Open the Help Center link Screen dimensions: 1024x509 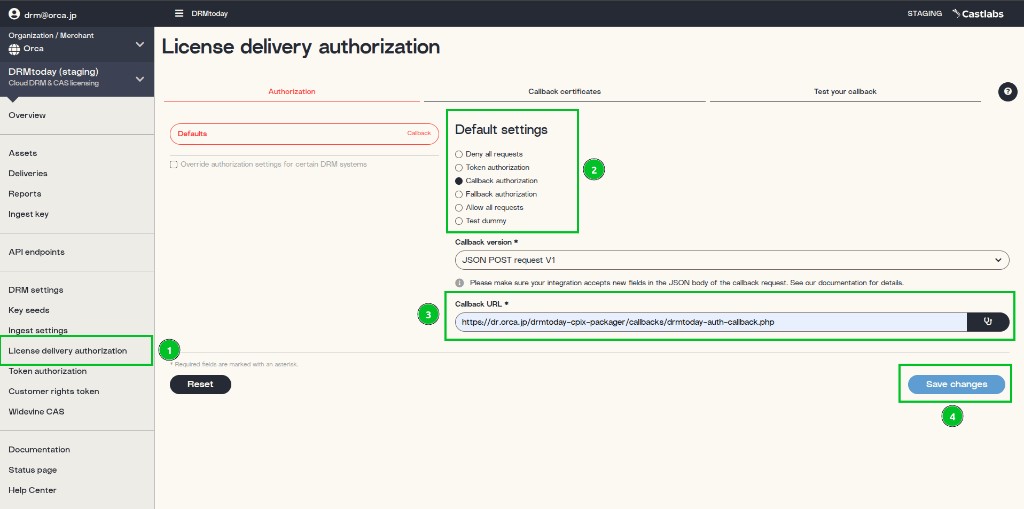pos(32,490)
